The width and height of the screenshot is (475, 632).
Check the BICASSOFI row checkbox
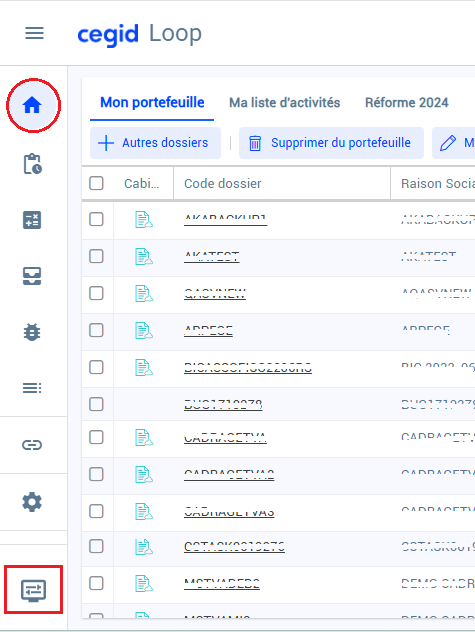click(x=96, y=368)
